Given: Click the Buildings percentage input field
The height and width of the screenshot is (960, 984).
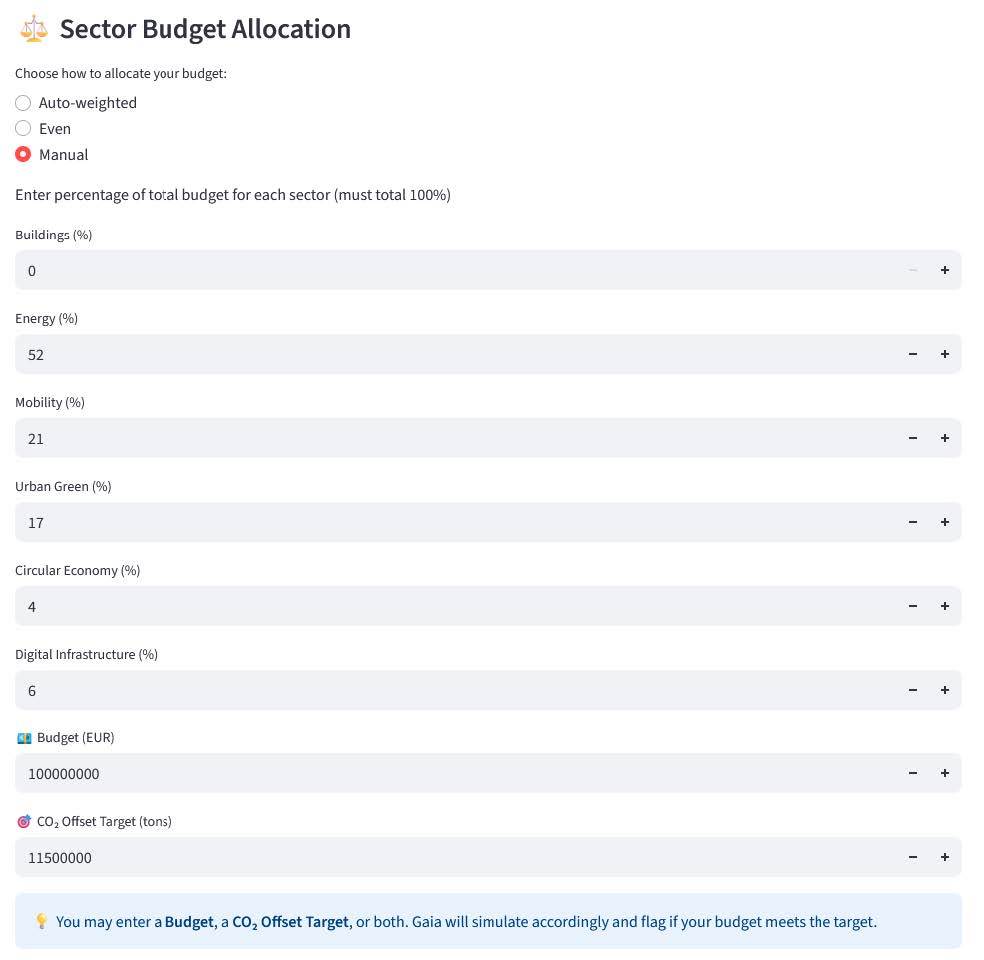Looking at the screenshot, I should [450, 270].
